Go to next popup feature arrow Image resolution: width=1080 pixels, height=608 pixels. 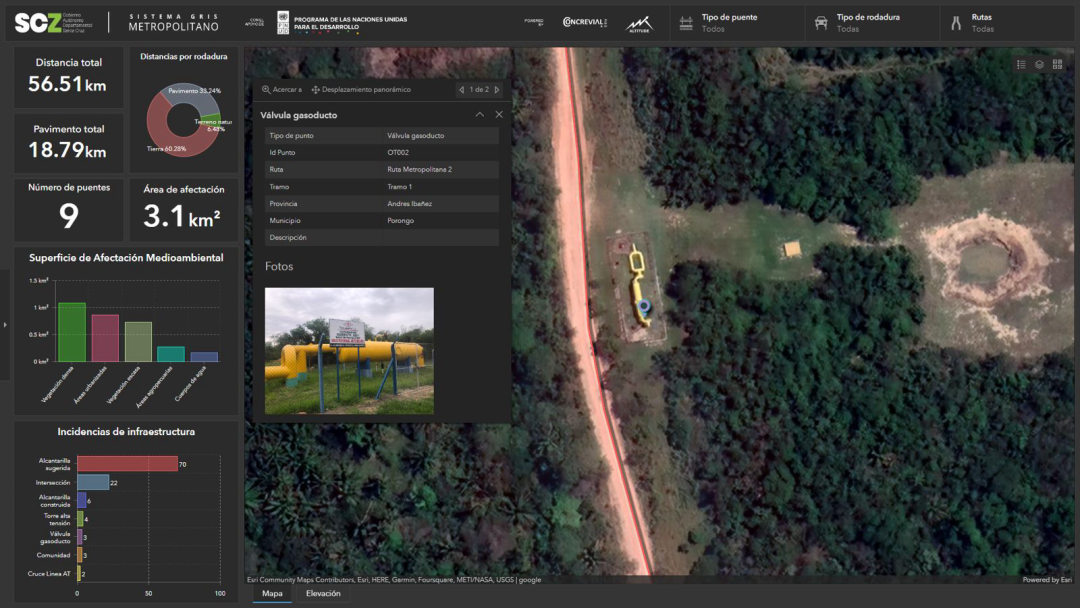[497, 90]
